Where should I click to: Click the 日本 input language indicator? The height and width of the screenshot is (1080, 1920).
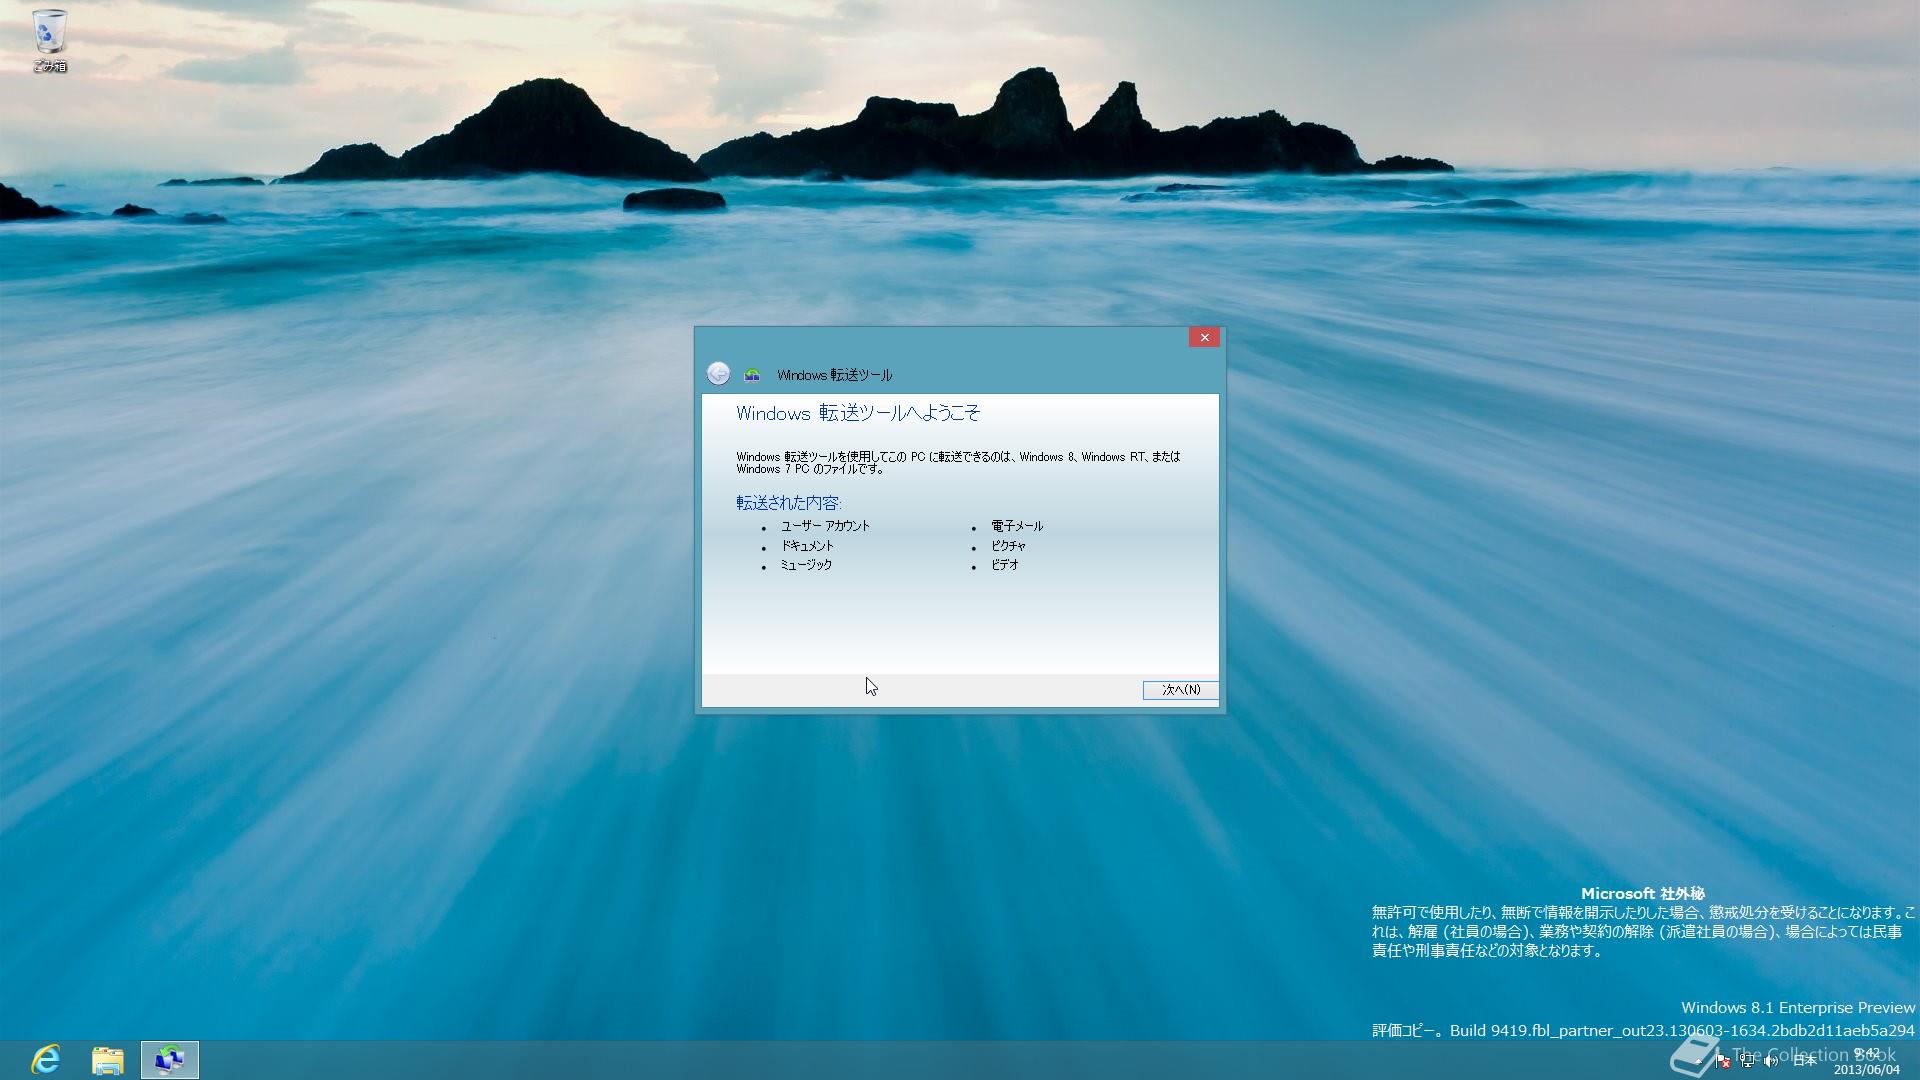1805,1061
